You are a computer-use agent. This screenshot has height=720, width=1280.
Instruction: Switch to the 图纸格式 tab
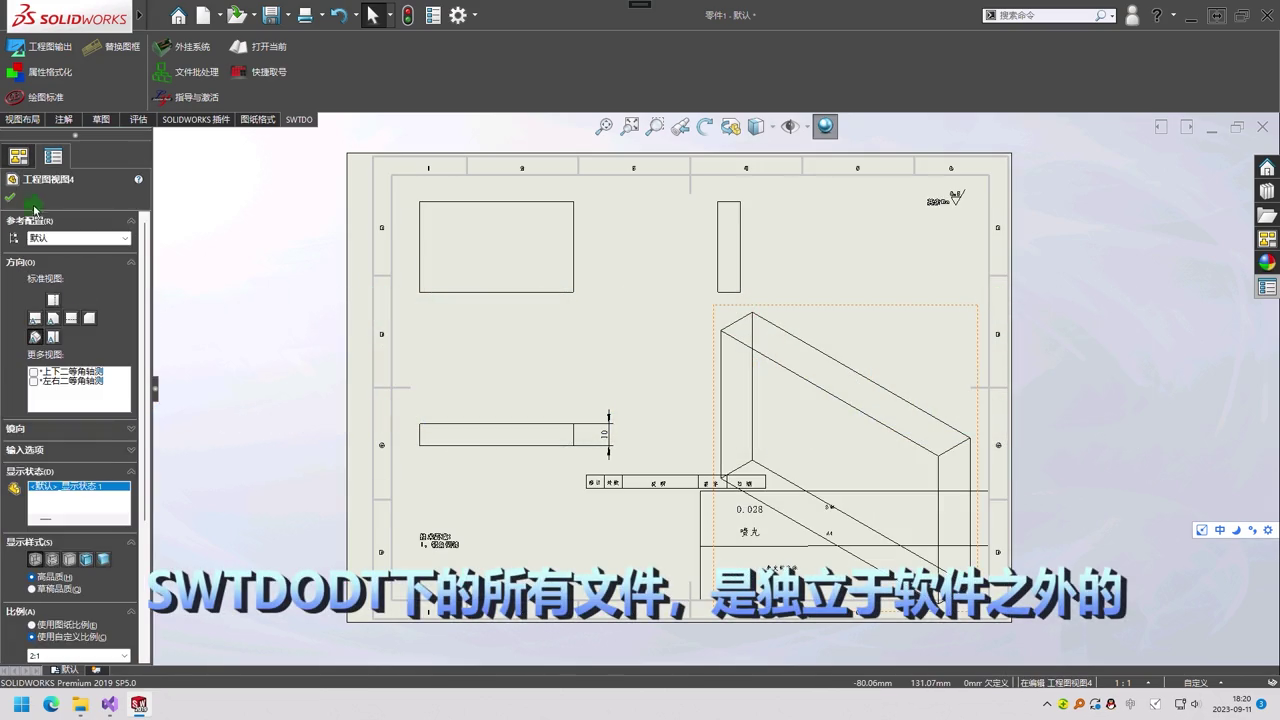[x=257, y=119]
